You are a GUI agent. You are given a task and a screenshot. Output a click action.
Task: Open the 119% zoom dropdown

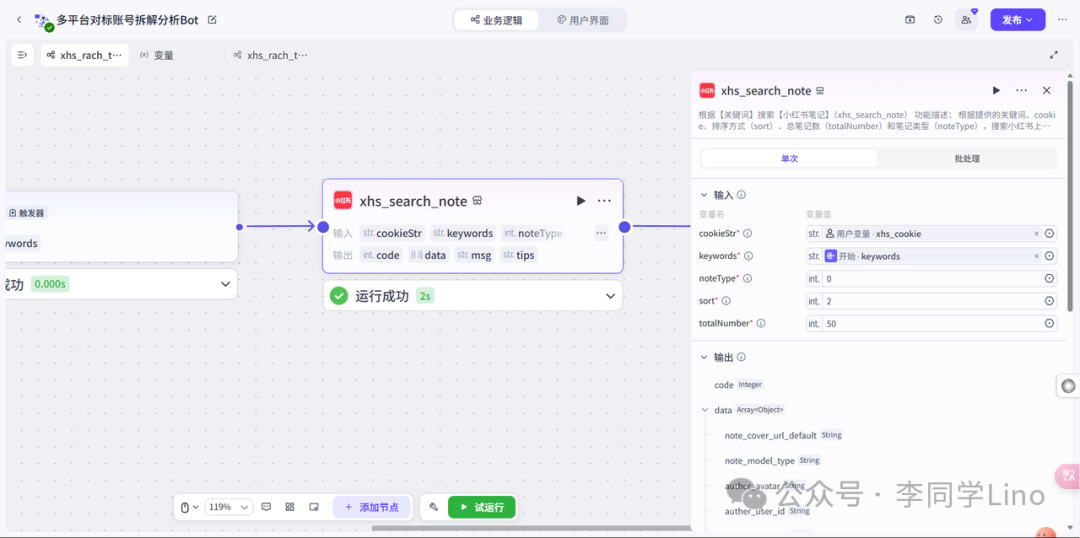(x=229, y=507)
